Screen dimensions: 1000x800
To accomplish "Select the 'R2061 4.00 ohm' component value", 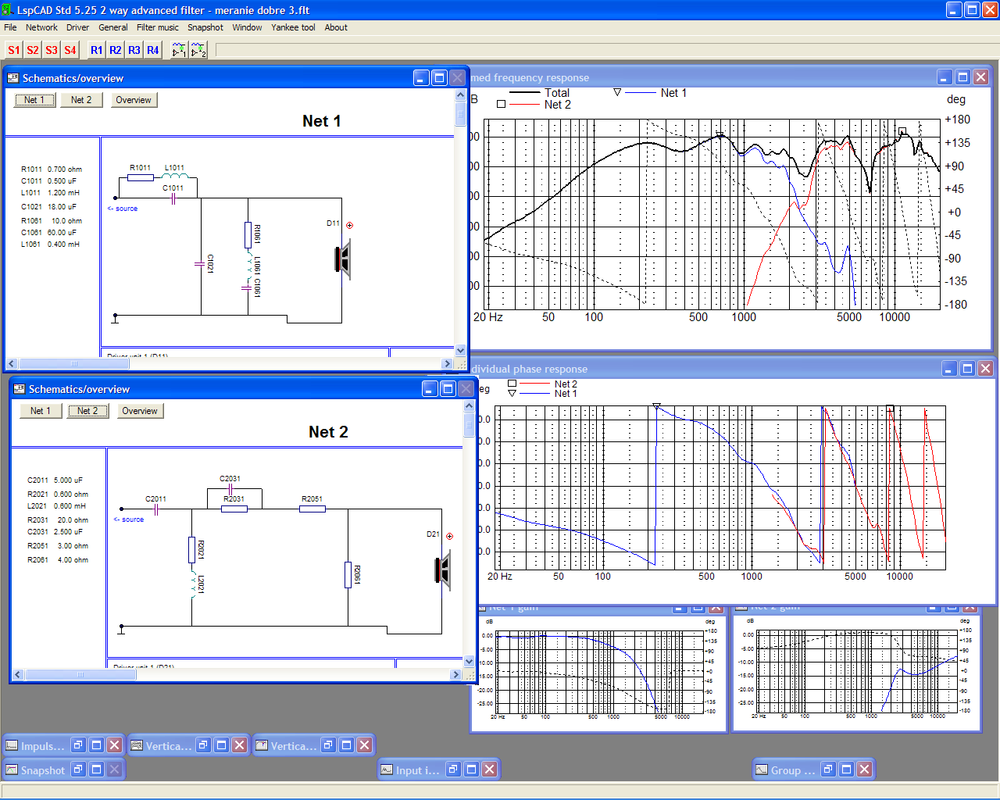I will tap(58, 560).
